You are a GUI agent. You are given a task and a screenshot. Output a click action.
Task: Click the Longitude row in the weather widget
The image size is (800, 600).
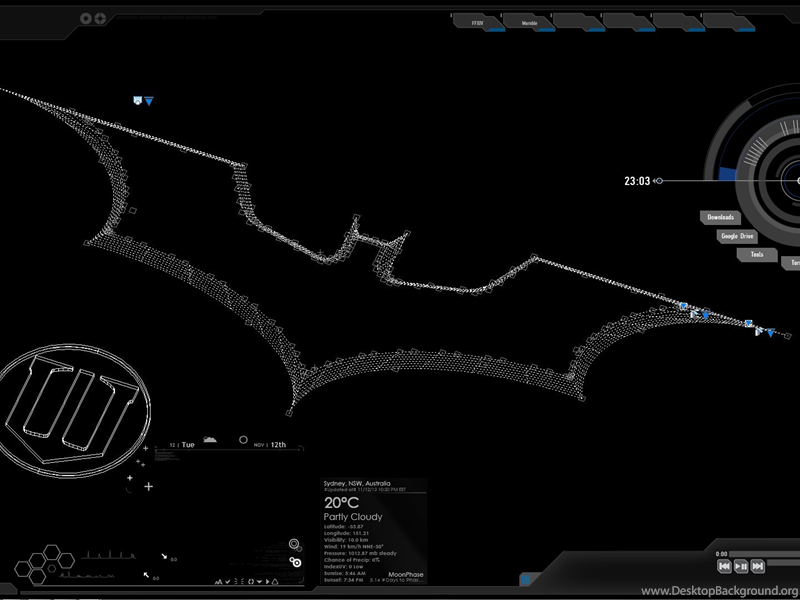pos(346,533)
